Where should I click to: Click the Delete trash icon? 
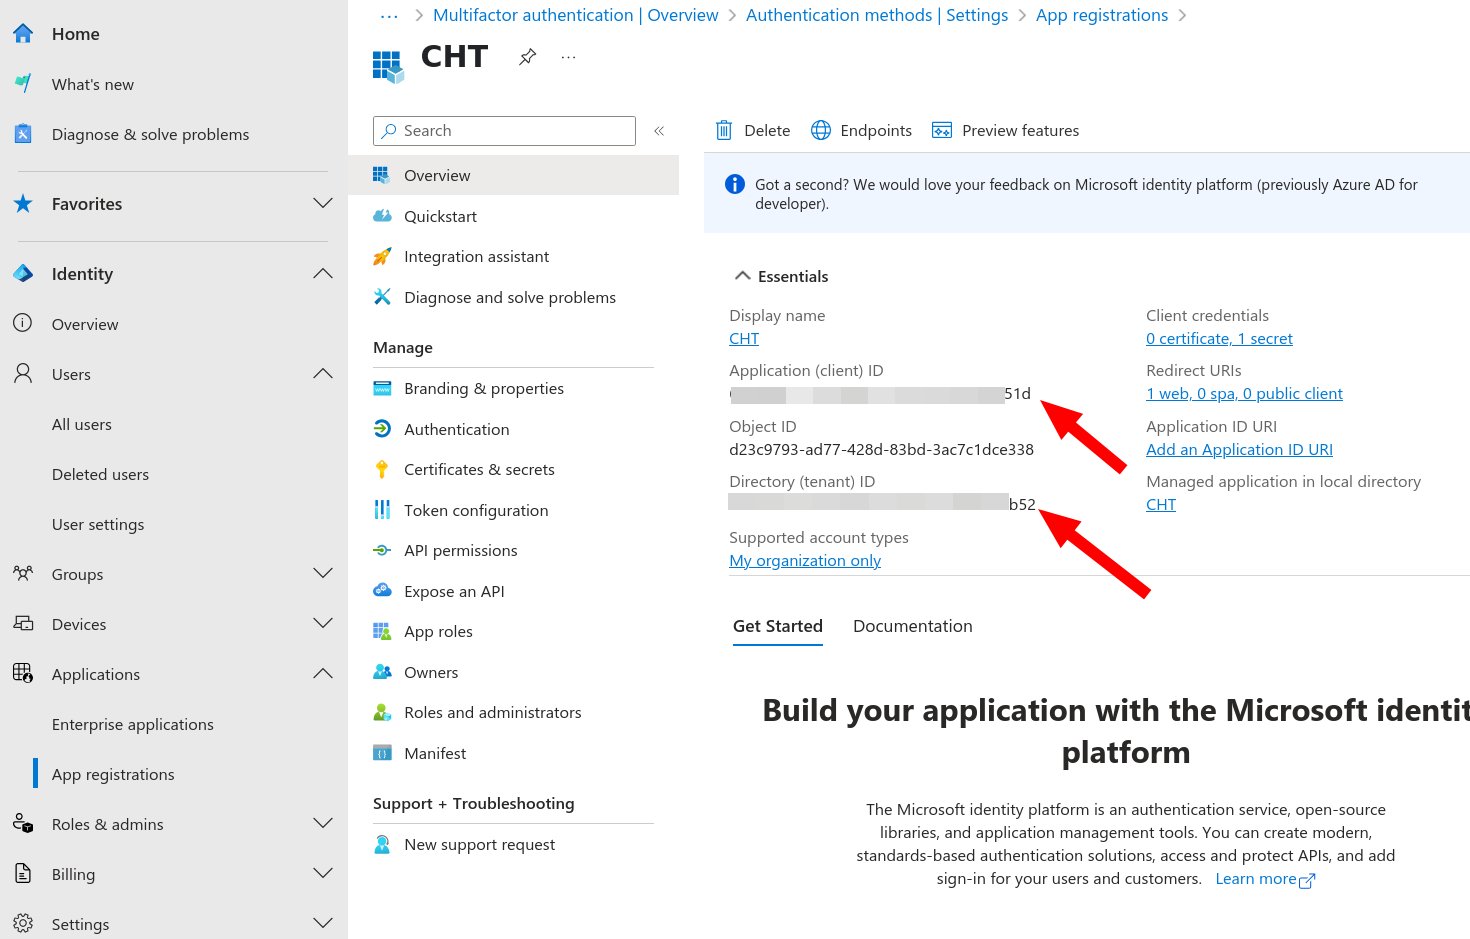(x=724, y=130)
